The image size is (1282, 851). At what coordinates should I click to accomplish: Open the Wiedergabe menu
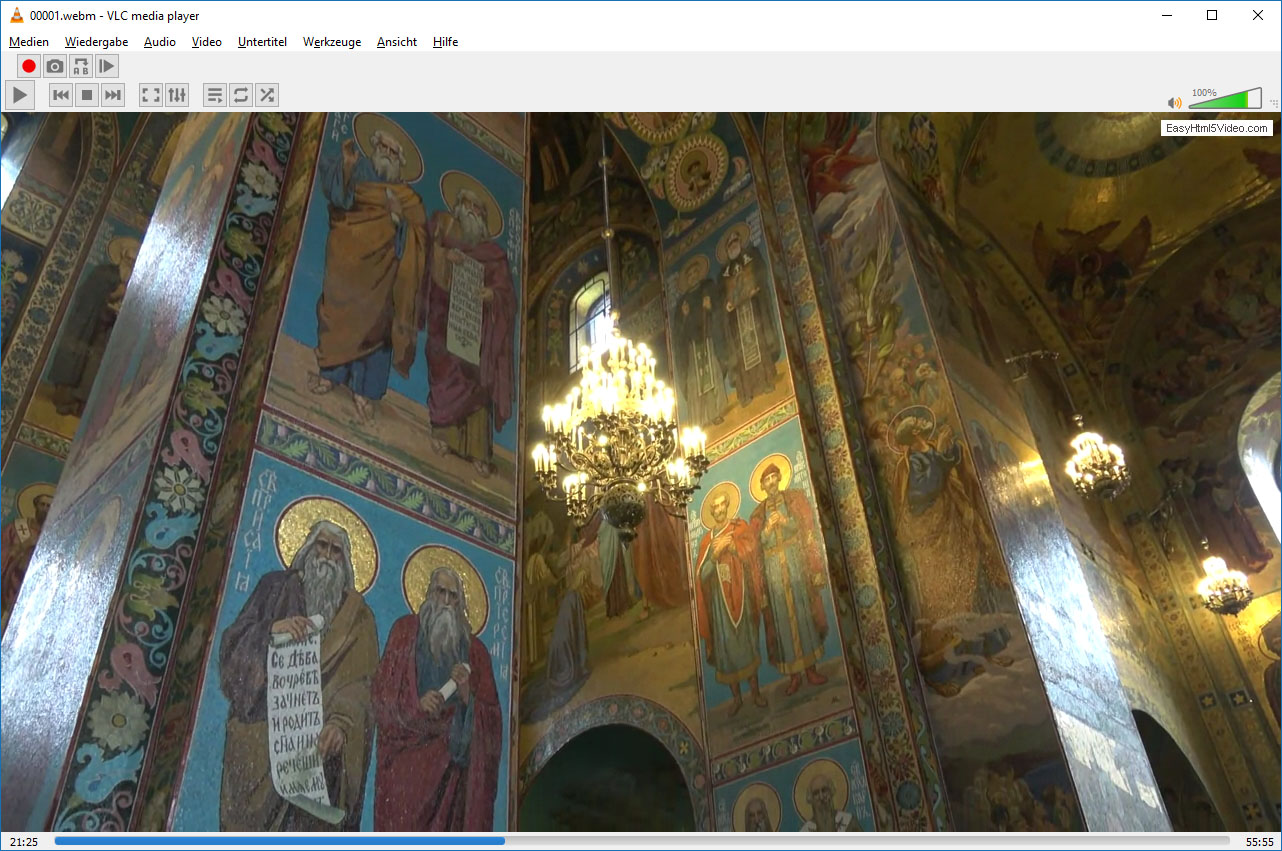(96, 42)
